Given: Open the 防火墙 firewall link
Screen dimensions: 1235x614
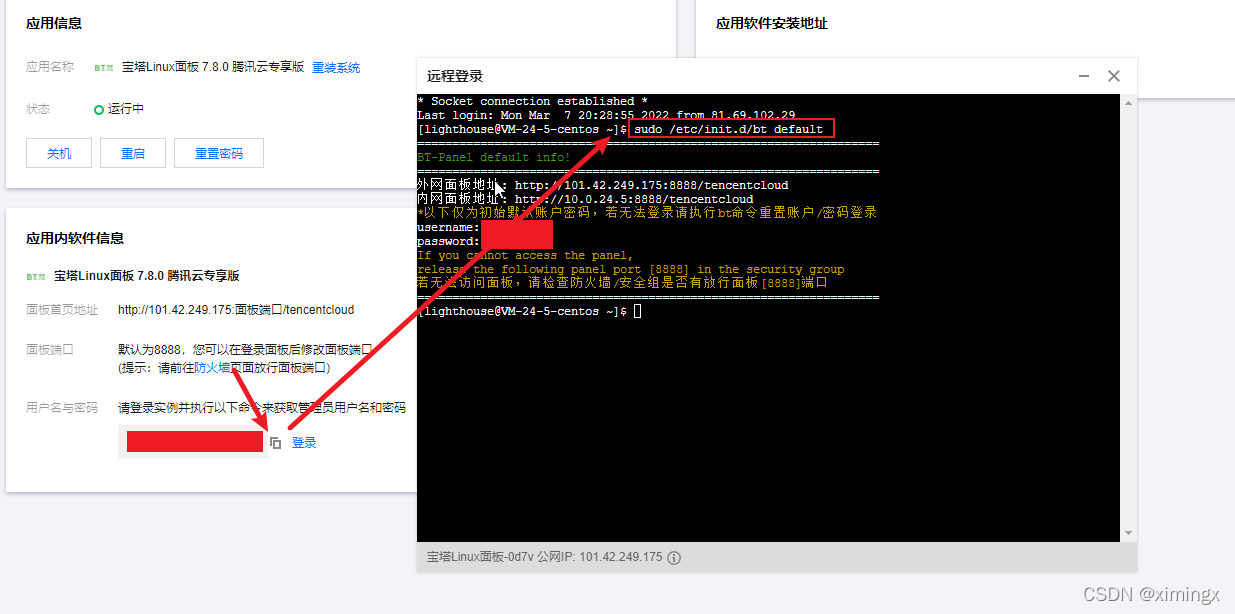Looking at the screenshot, I should 213,367.
